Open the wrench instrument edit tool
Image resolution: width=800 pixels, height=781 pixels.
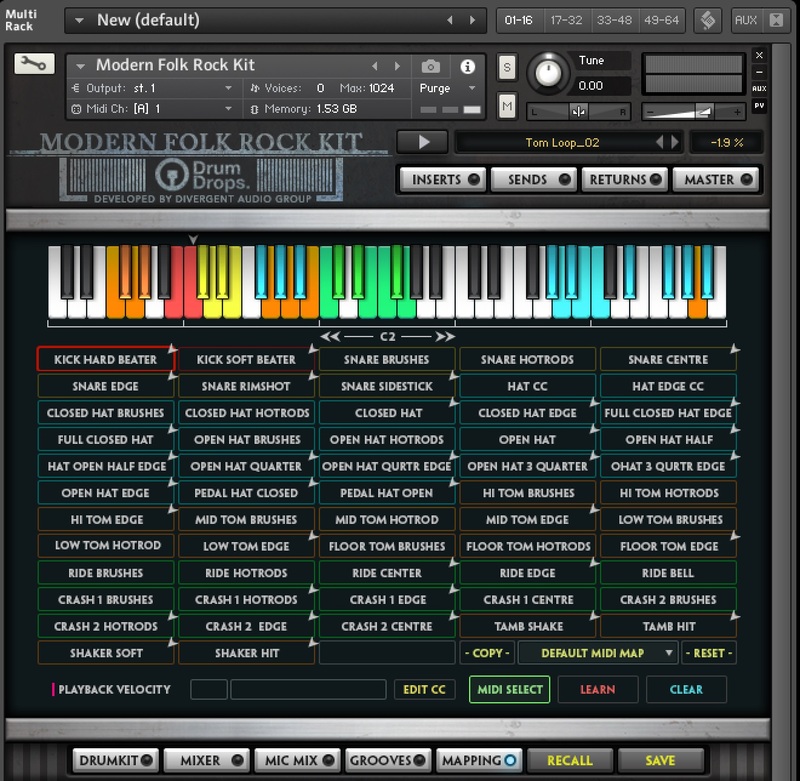[x=34, y=64]
